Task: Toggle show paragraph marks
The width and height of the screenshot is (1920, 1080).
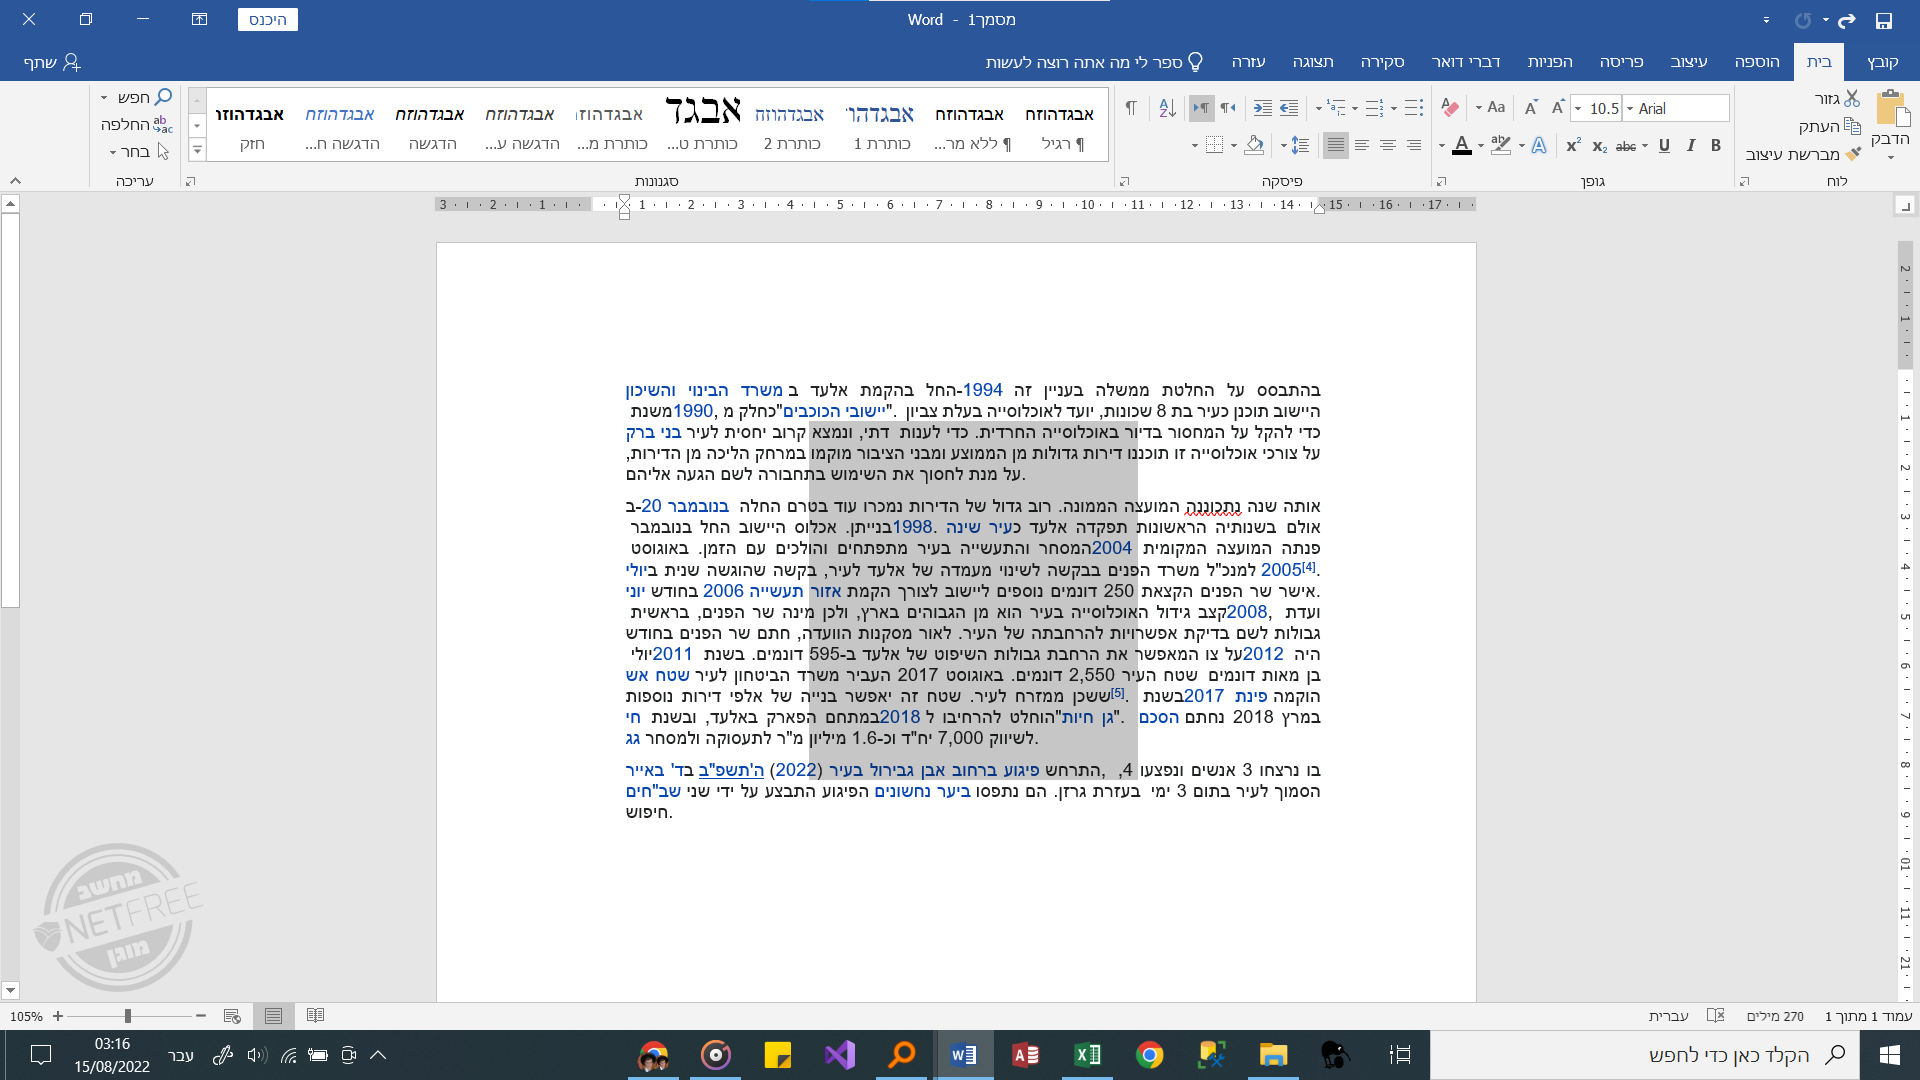Action: coord(1131,108)
